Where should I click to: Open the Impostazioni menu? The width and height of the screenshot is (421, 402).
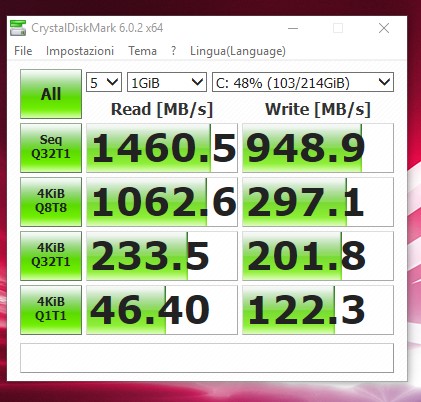80,51
